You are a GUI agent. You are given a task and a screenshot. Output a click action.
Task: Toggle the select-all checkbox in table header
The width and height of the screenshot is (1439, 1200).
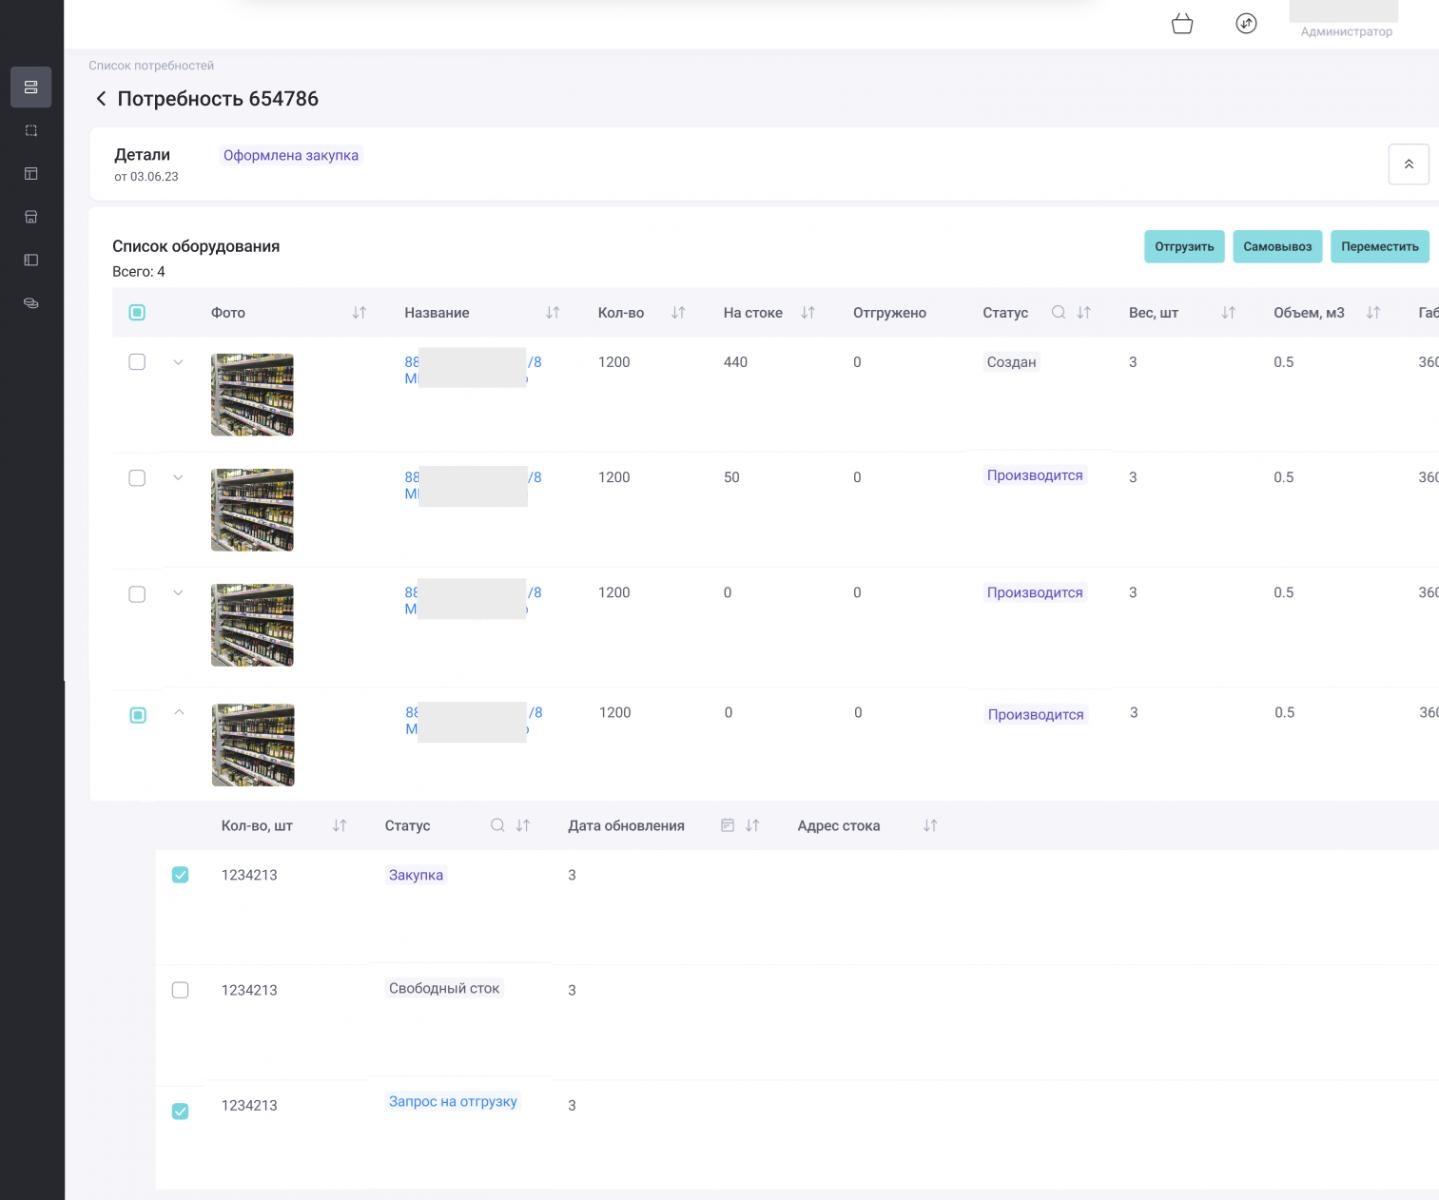tap(137, 313)
